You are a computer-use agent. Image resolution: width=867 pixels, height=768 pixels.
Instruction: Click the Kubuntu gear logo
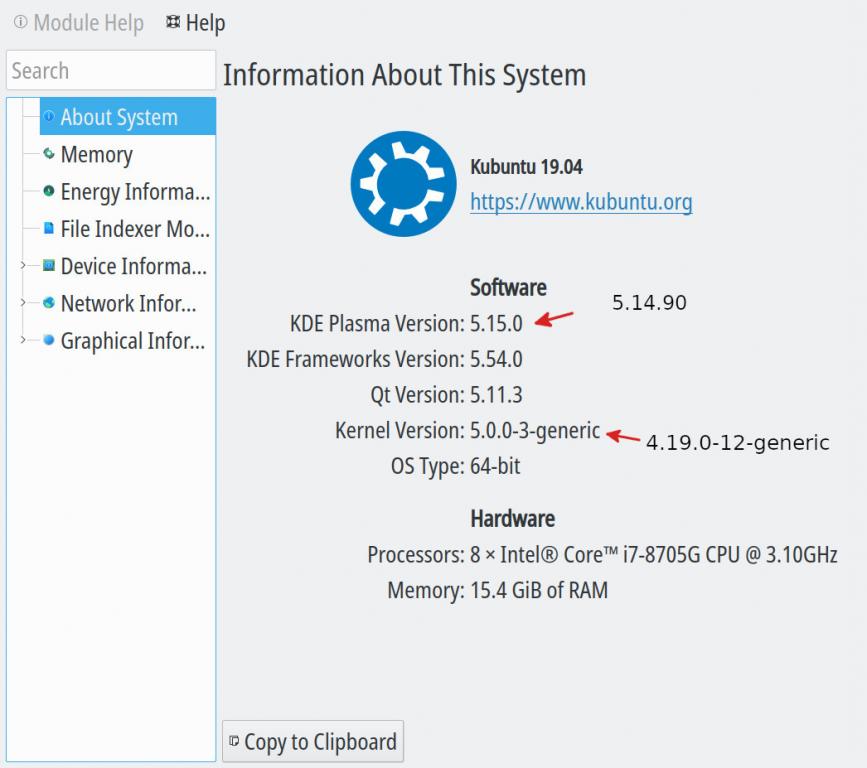(x=403, y=184)
